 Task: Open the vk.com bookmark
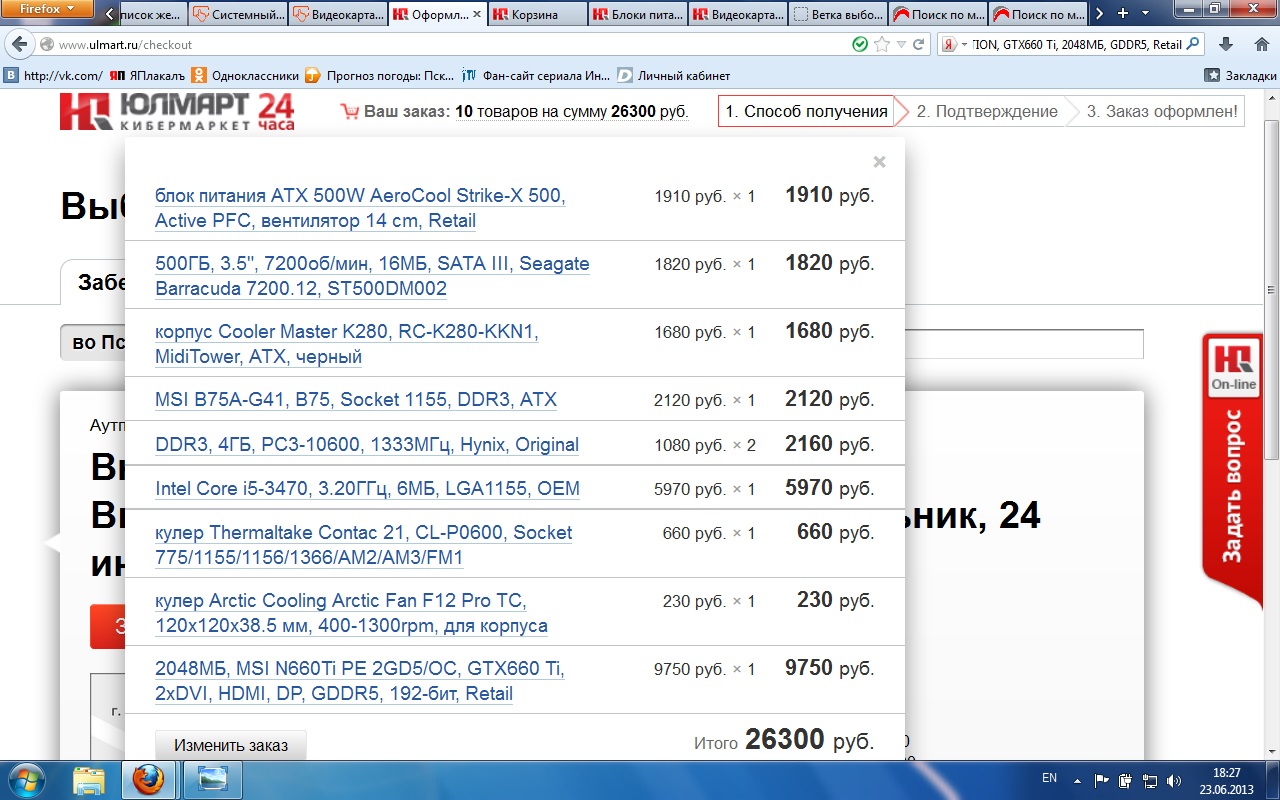pos(53,75)
